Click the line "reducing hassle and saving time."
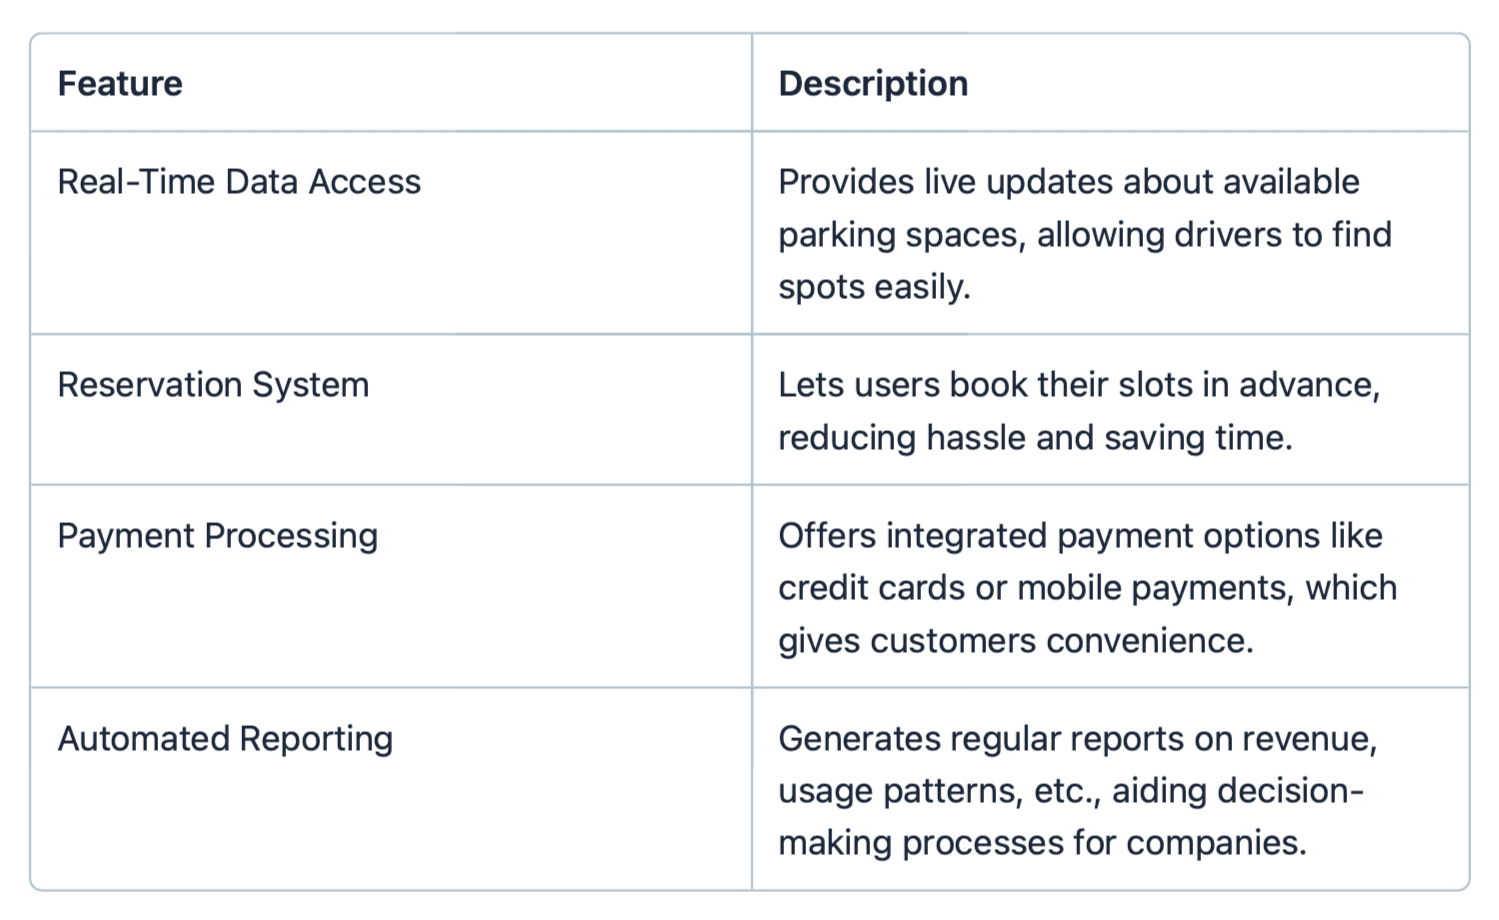This screenshot has width=1499, height=920. click(1035, 438)
